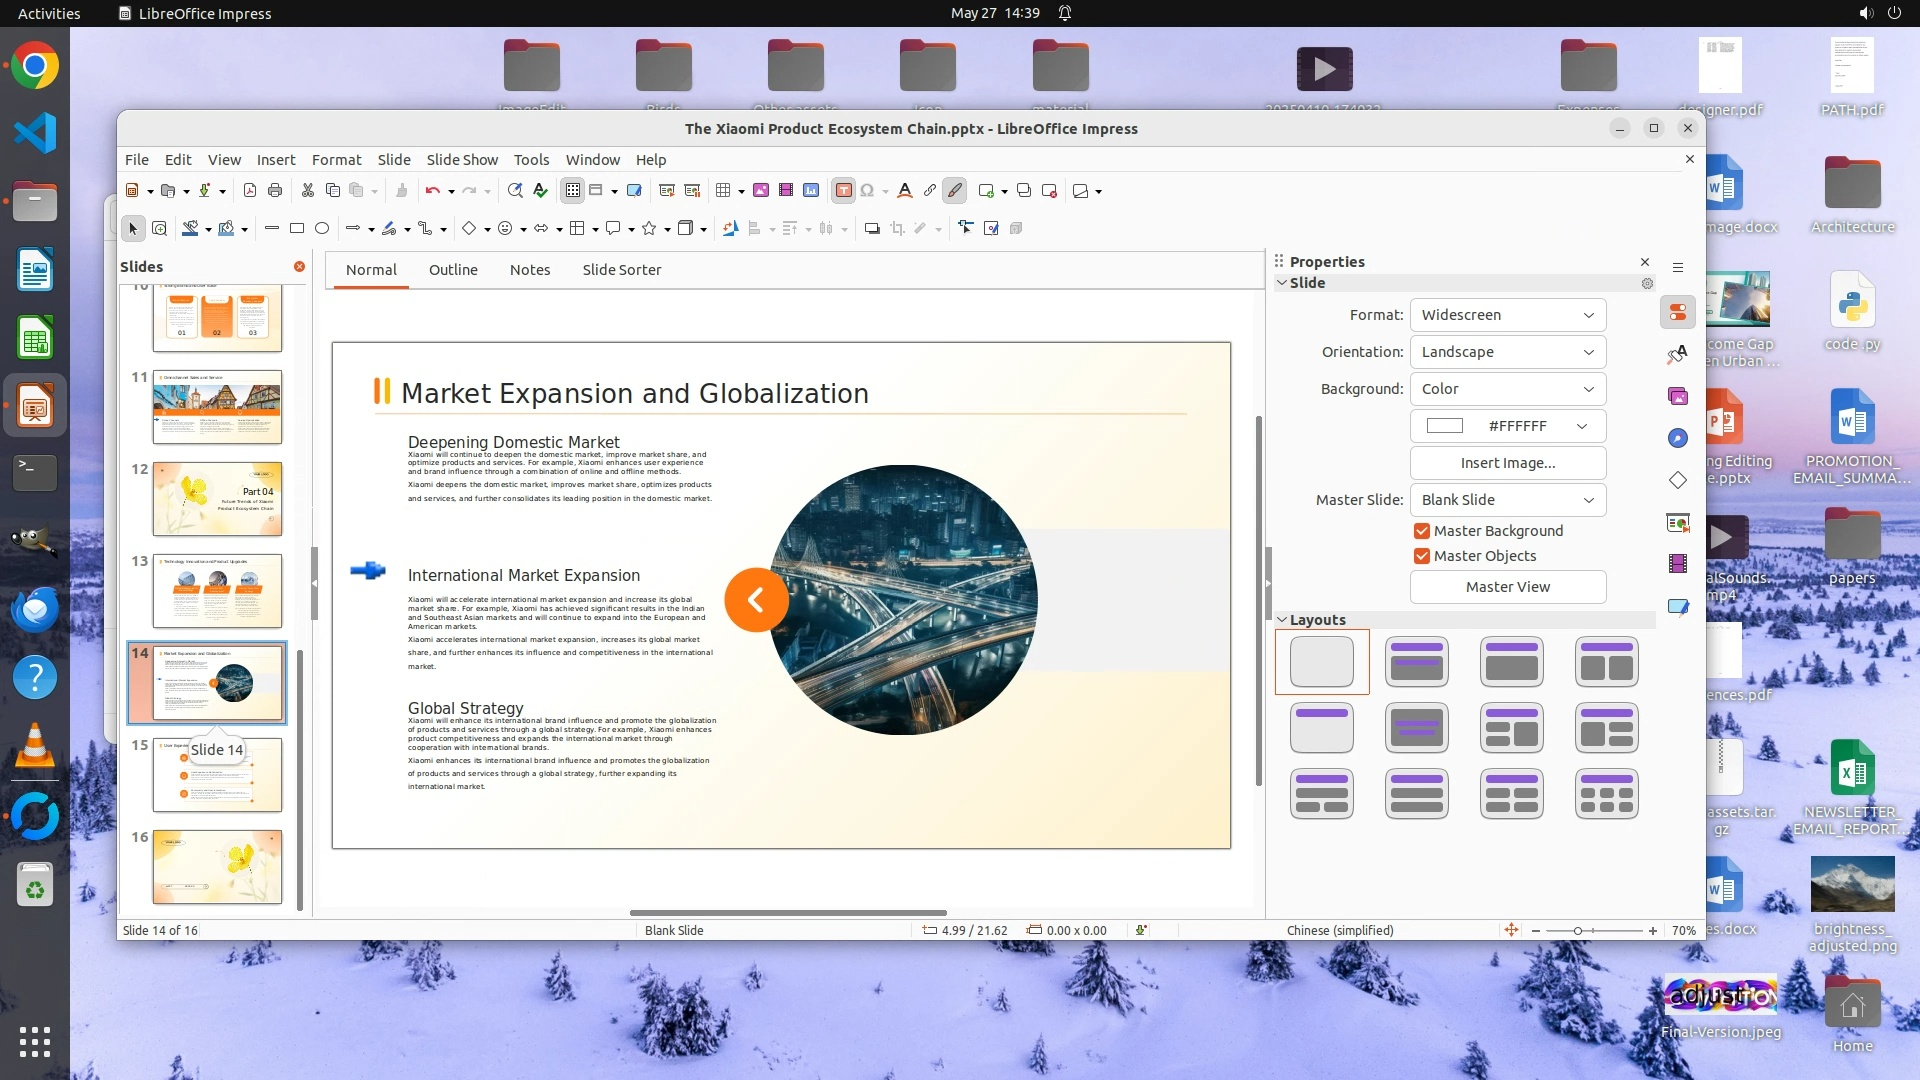
Task: Uncheck the Master Background checkbox
Action: coord(1421,531)
